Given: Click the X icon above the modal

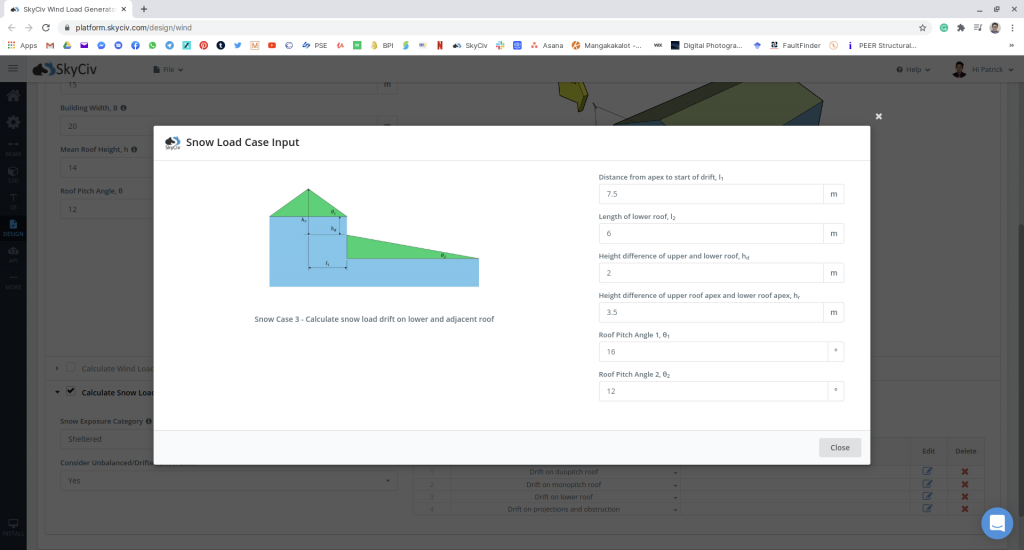Looking at the screenshot, I should (878, 116).
